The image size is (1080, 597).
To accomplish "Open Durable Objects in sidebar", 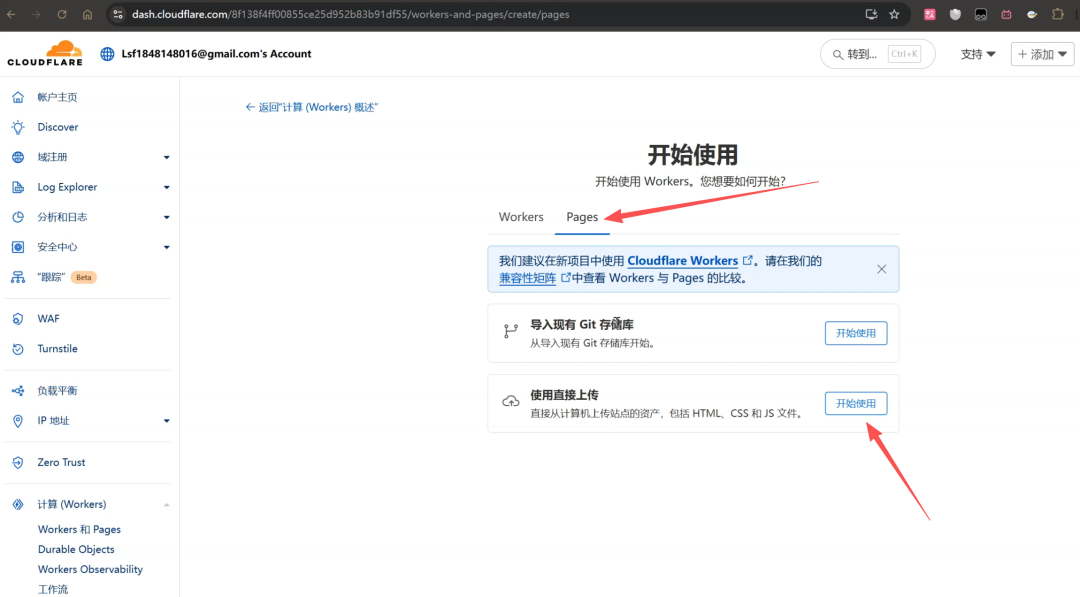I will [76, 549].
